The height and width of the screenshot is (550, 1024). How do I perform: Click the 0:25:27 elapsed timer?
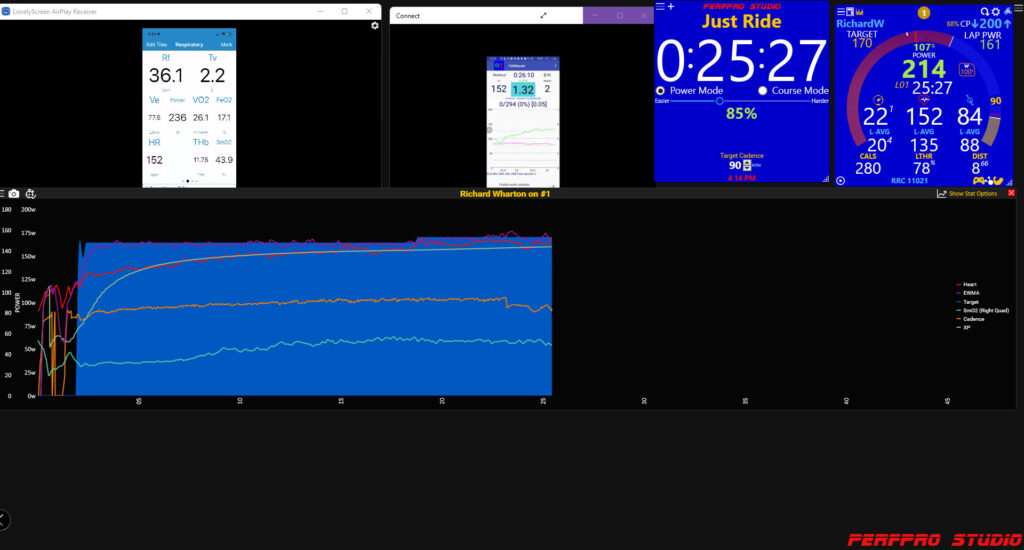(x=742, y=61)
